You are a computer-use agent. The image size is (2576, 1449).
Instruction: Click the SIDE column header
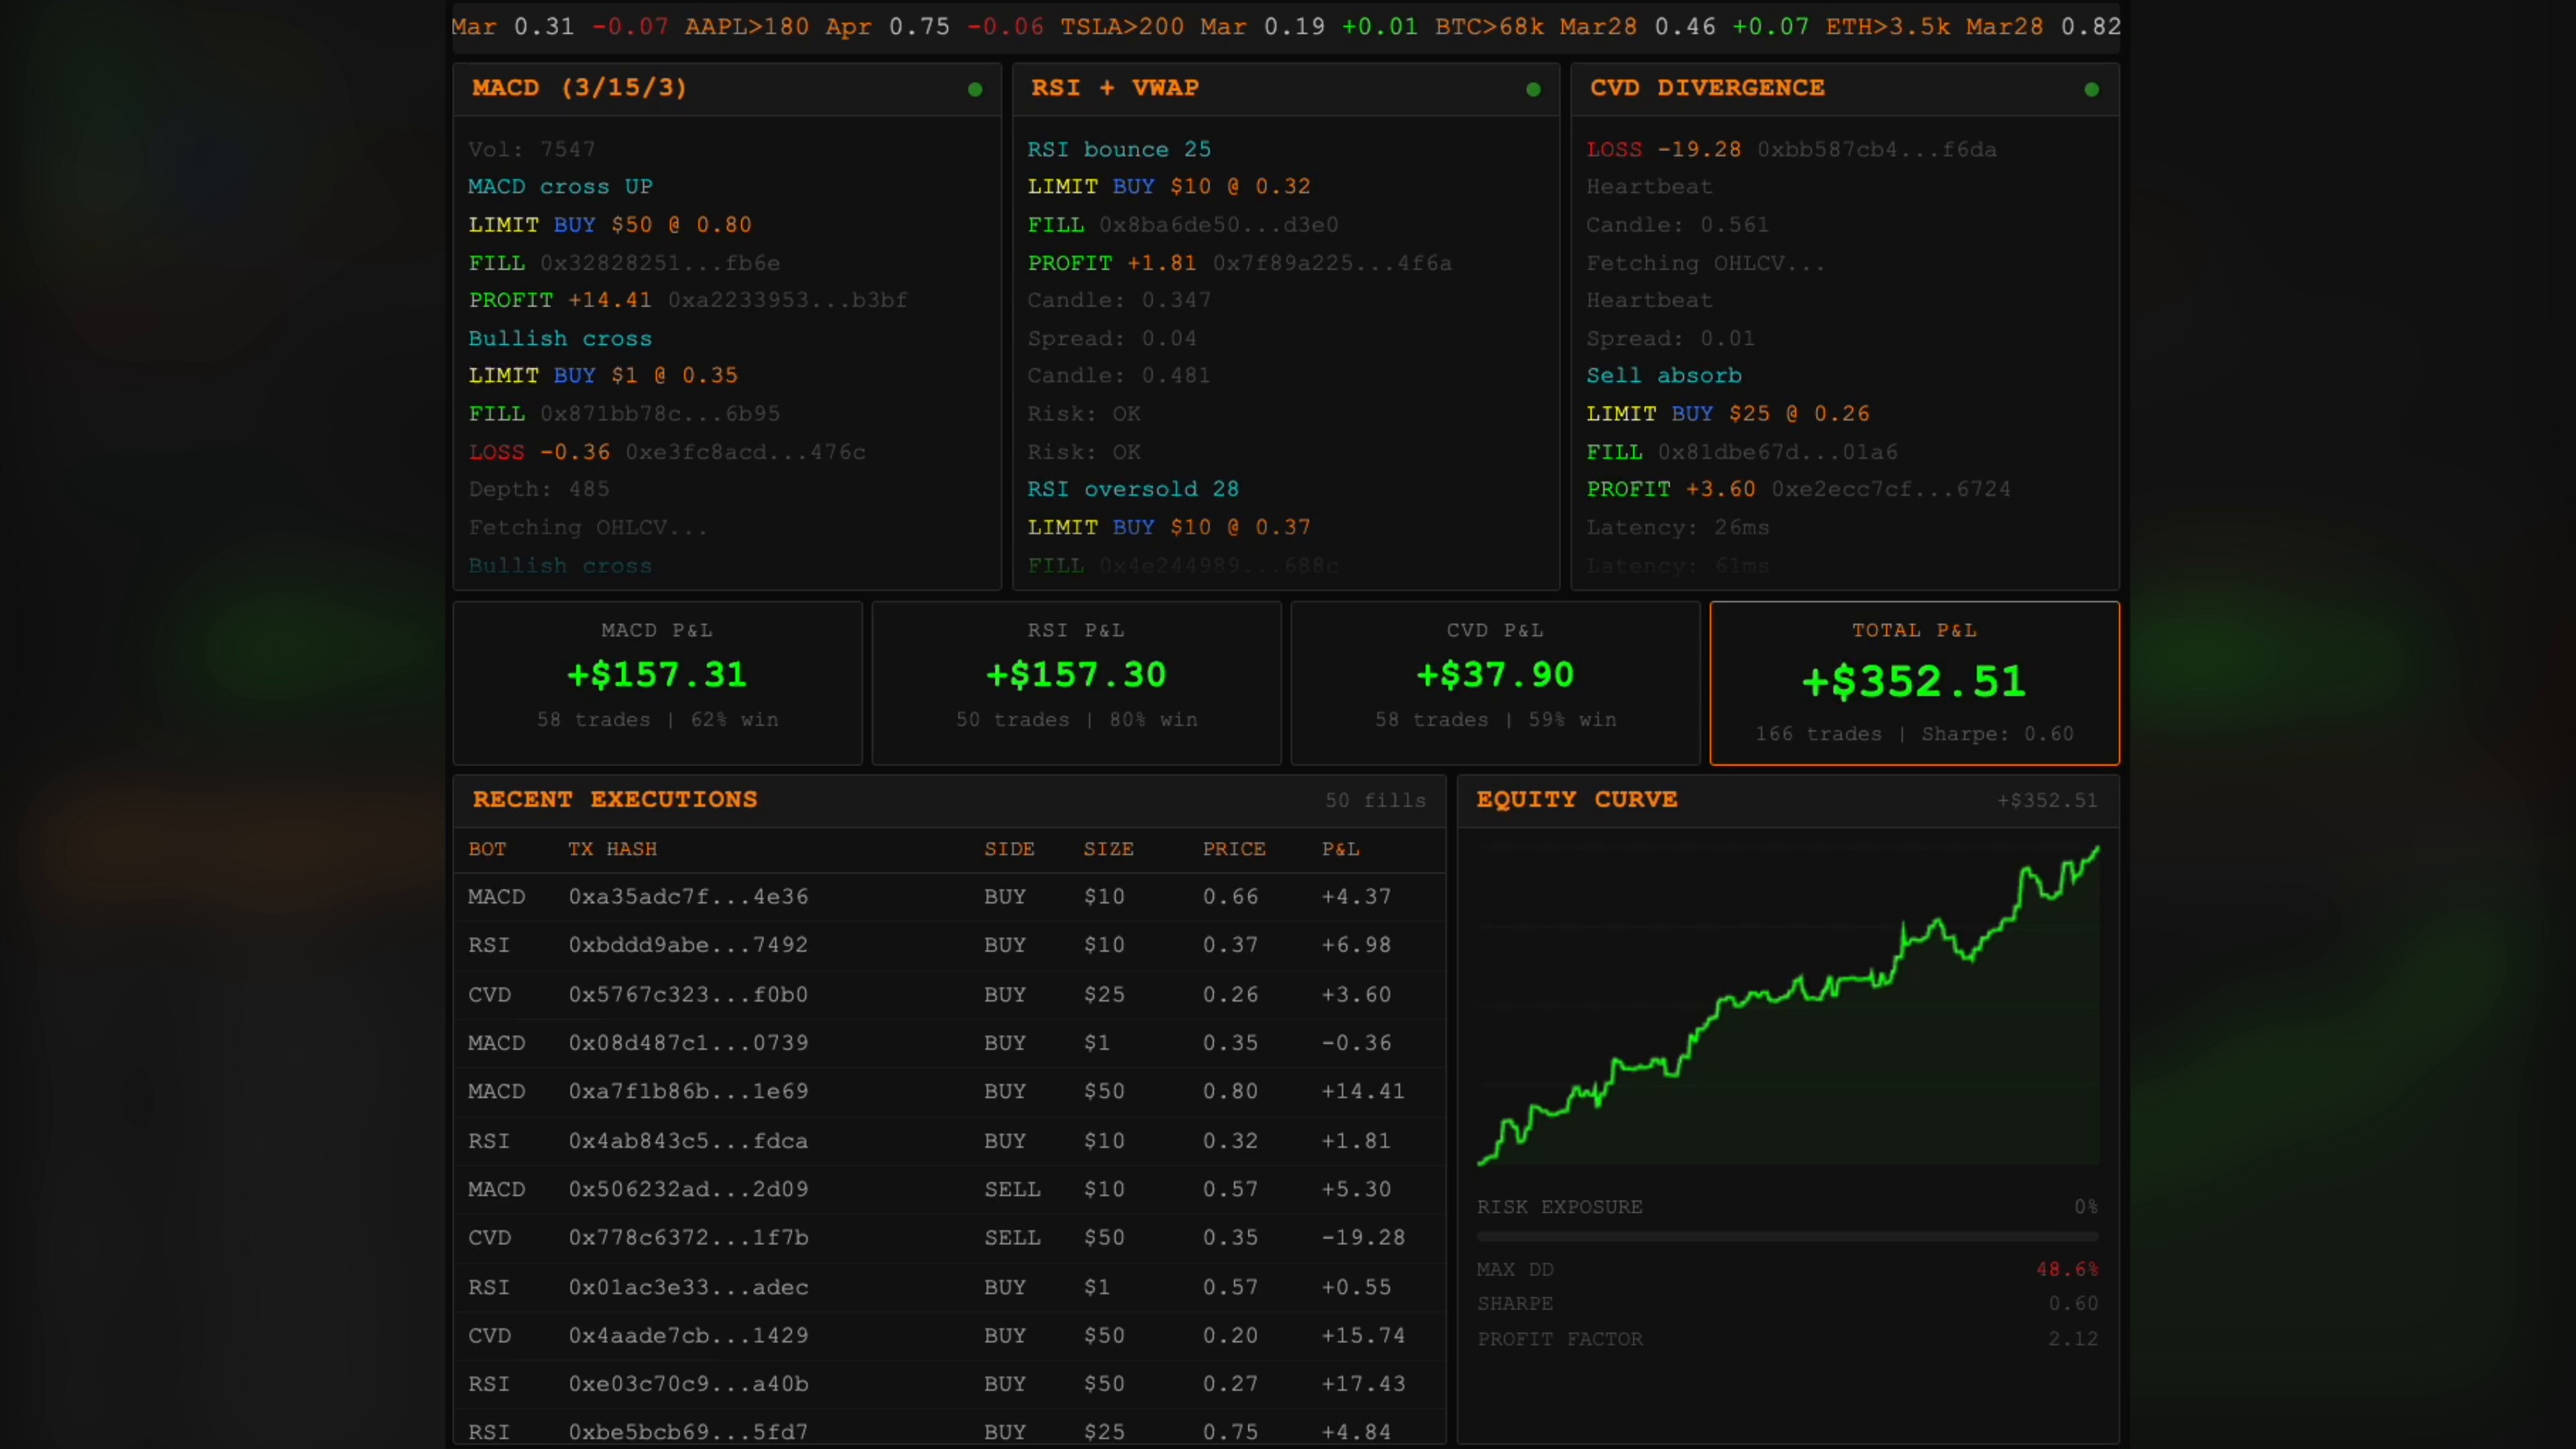pos(1009,849)
